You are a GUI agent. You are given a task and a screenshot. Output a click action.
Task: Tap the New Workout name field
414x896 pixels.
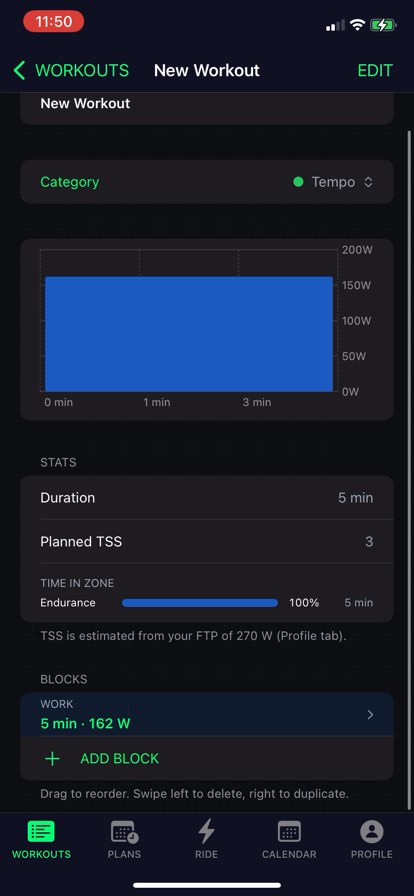(207, 106)
